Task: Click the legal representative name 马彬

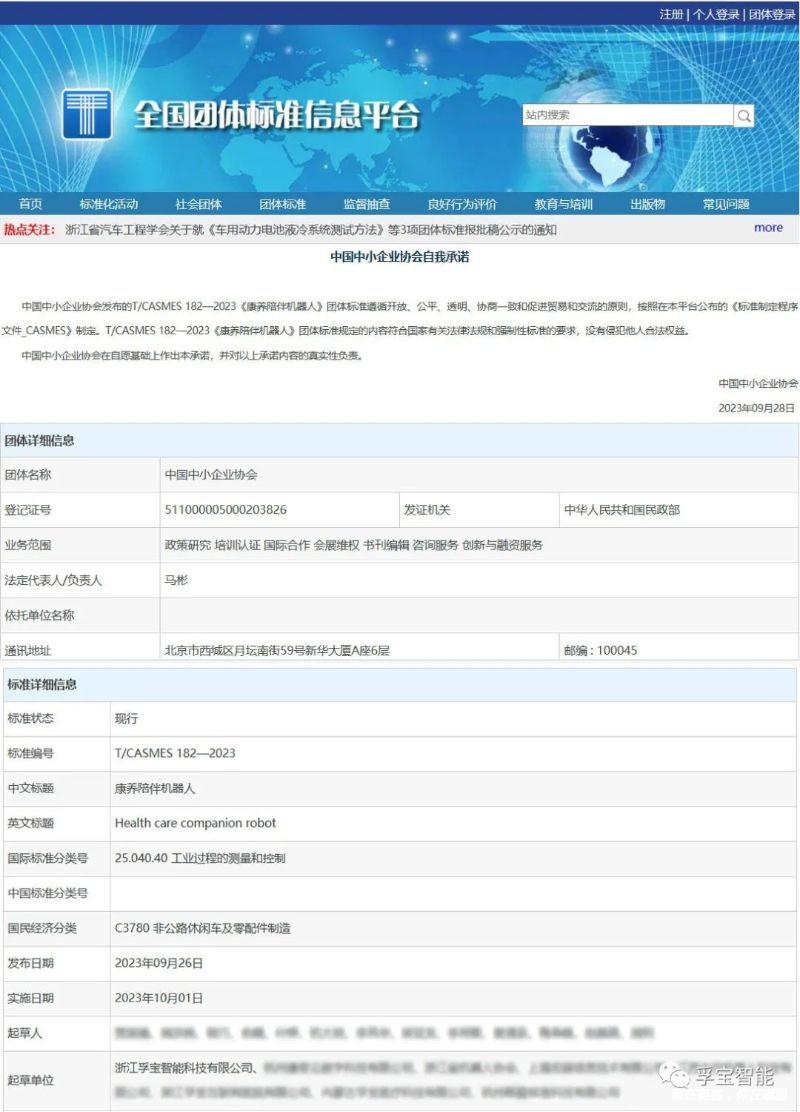Action: [176, 580]
